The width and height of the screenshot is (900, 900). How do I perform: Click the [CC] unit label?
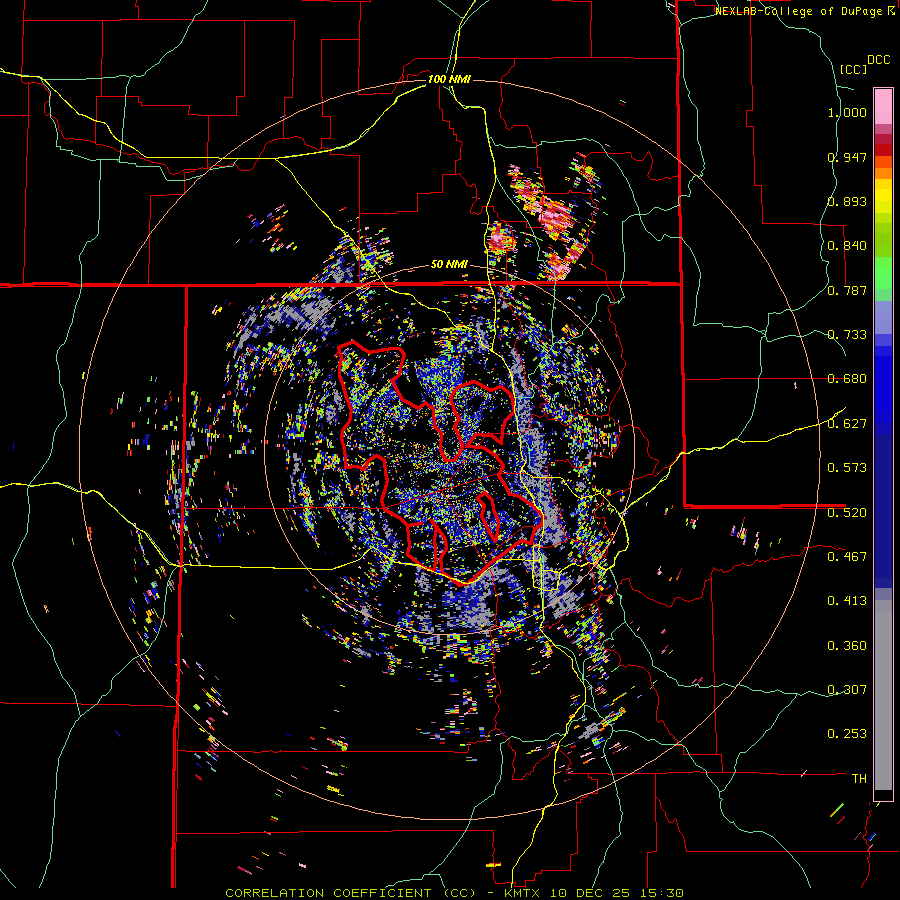pos(853,69)
